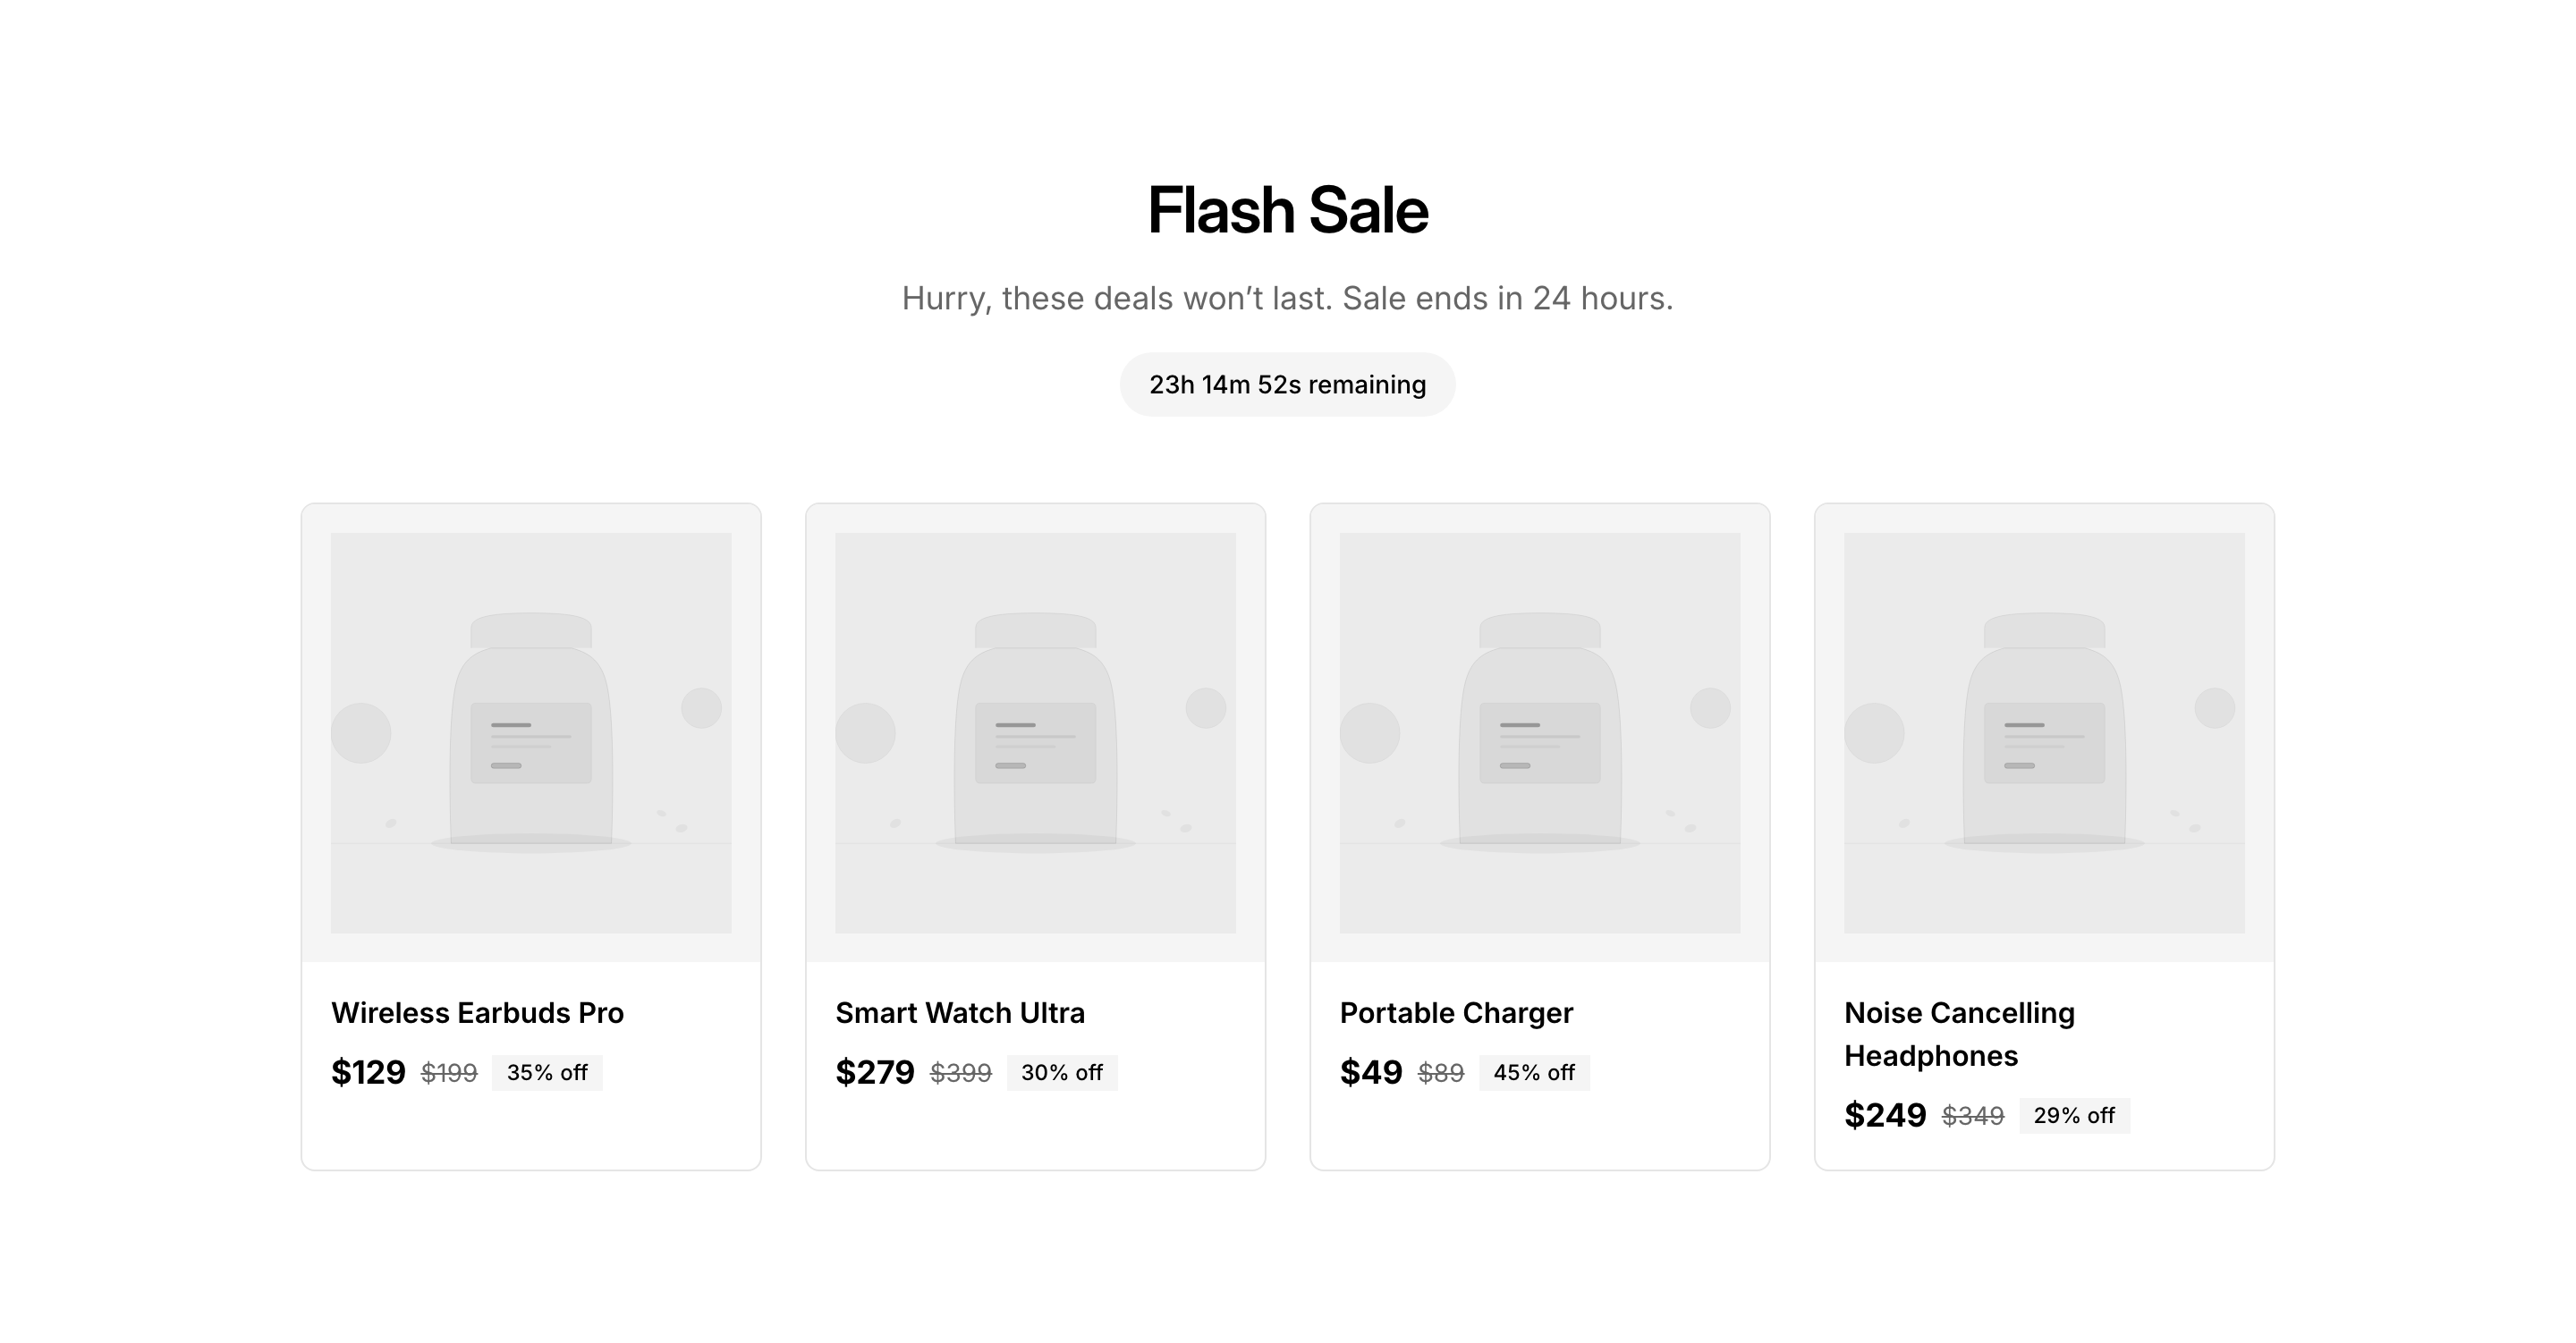This screenshot has height=1343, width=2576.
Task: Click the $249 sale price
Action: pyautogui.click(x=1885, y=1116)
